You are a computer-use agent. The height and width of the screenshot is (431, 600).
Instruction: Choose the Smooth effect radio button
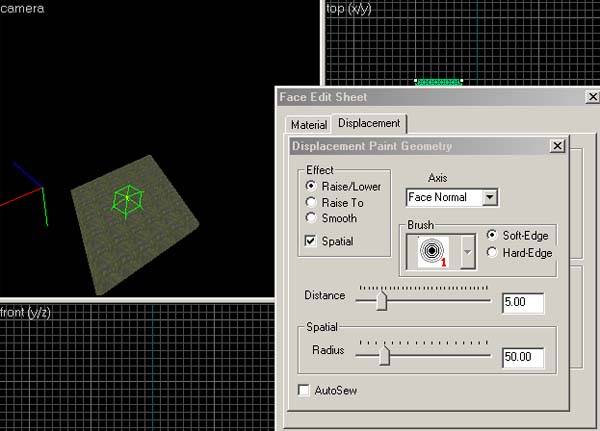coord(311,218)
